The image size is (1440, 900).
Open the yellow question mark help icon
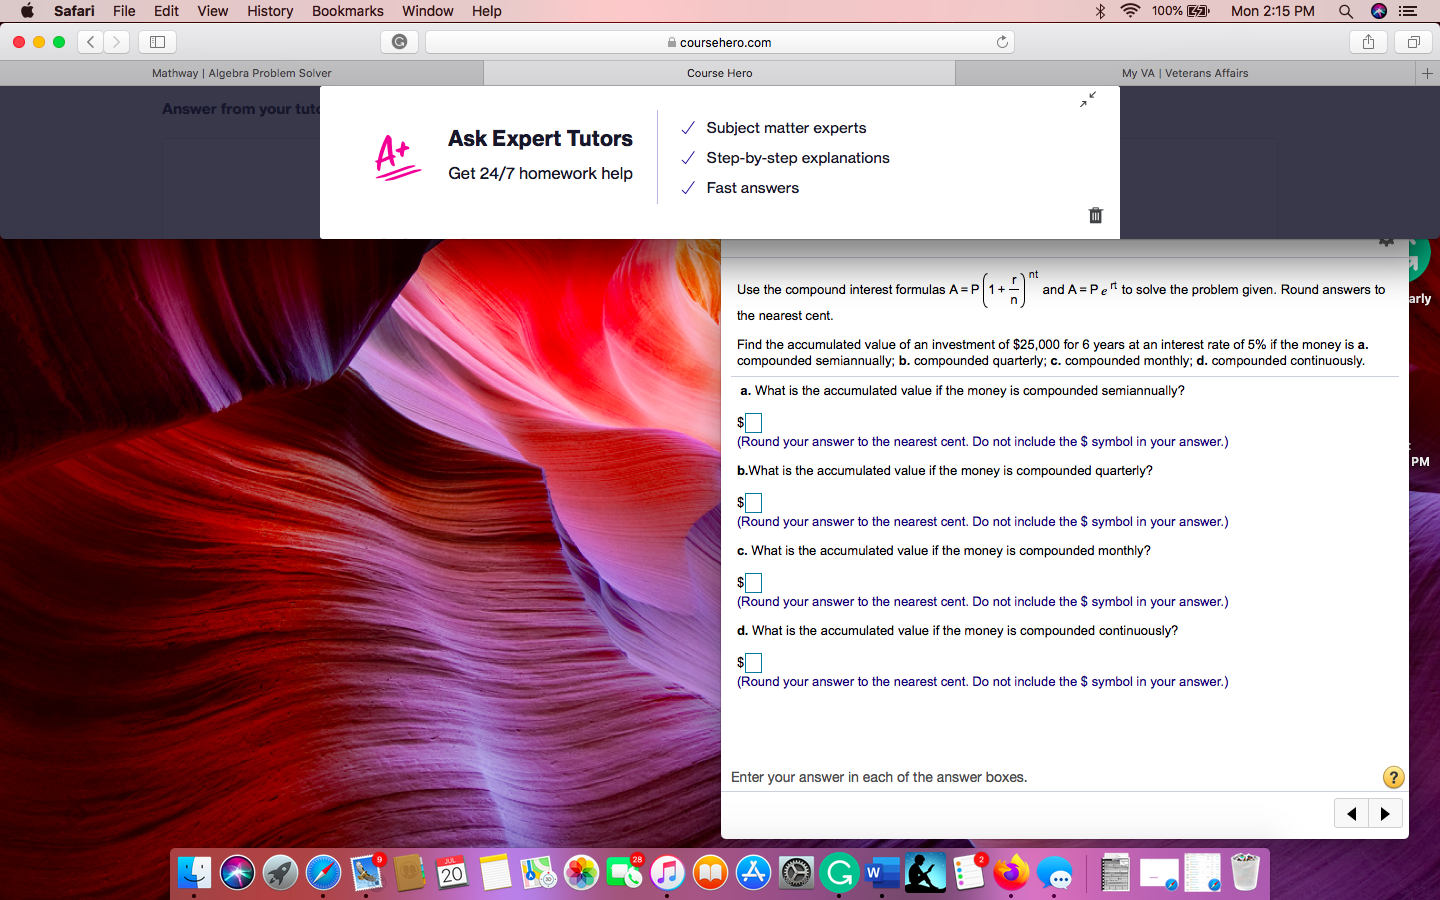tap(1393, 777)
